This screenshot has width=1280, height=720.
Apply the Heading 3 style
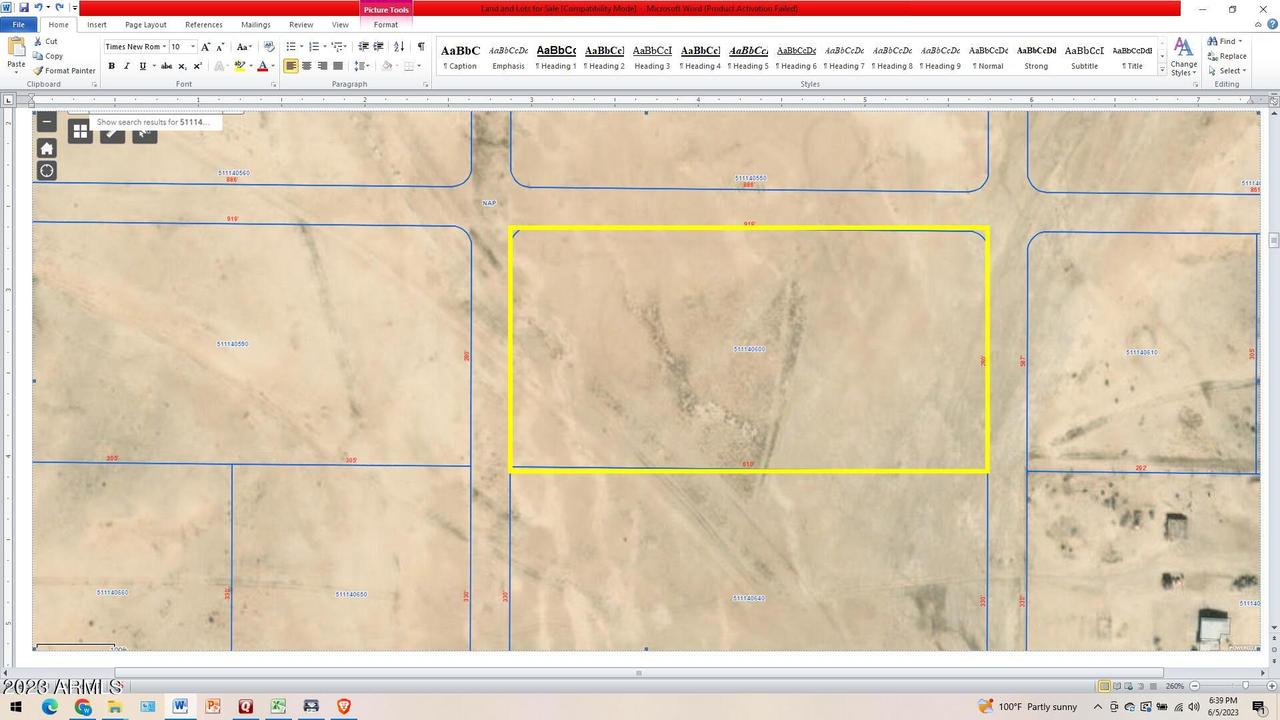[652, 57]
